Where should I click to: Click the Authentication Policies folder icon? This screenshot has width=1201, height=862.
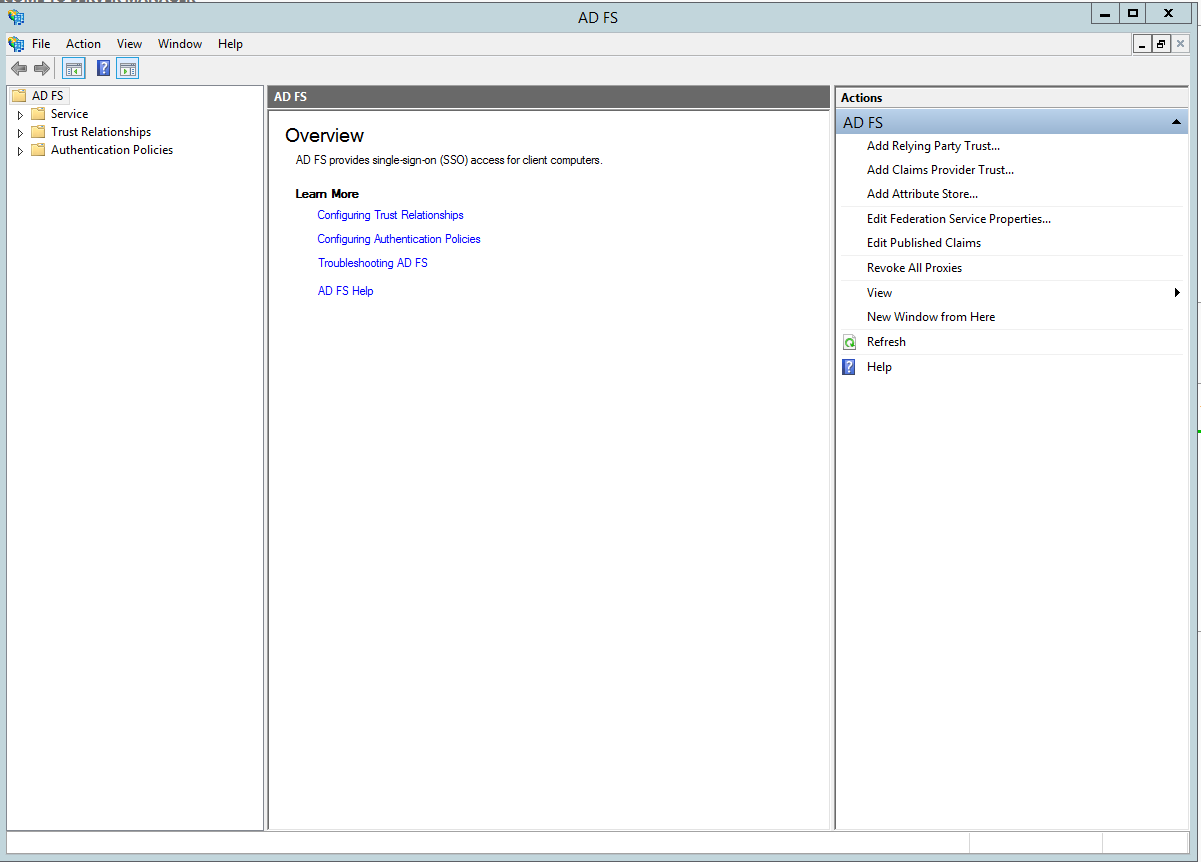click(38, 150)
